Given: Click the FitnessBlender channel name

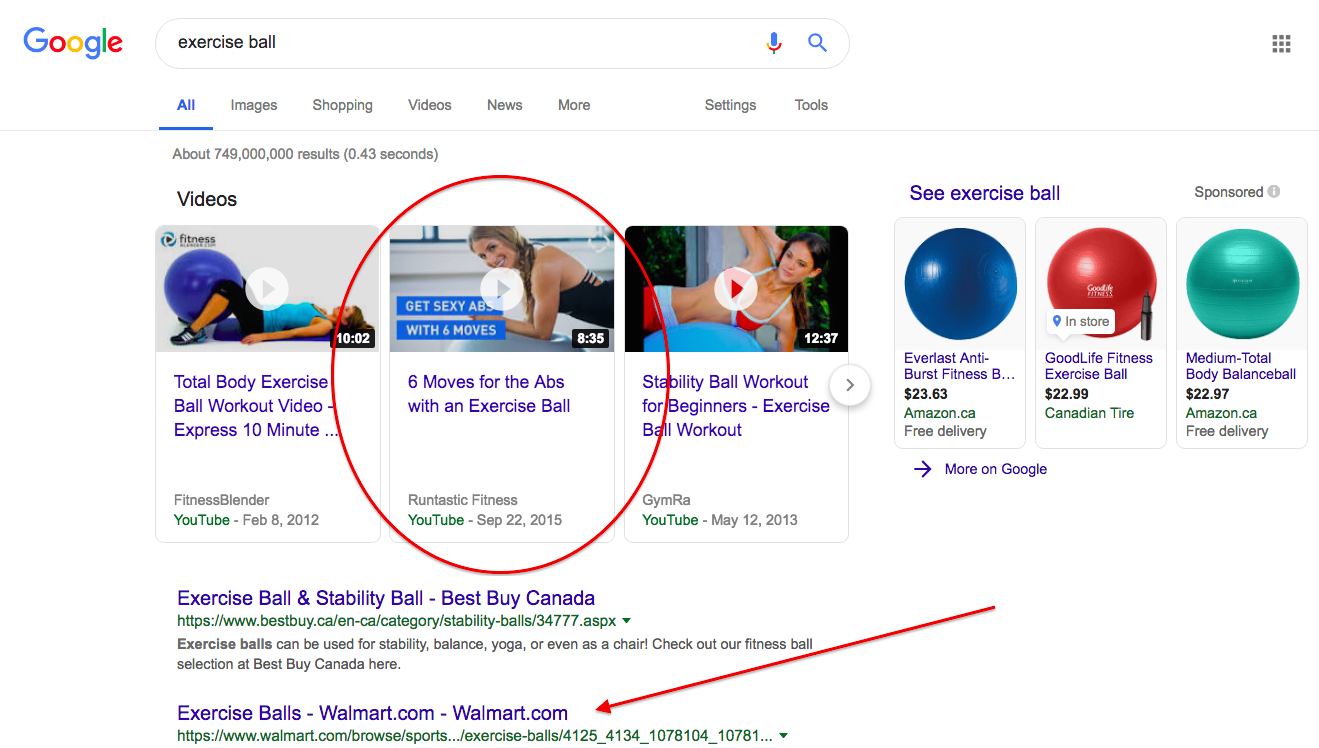Looking at the screenshot, I should click(x=221, y=500).
